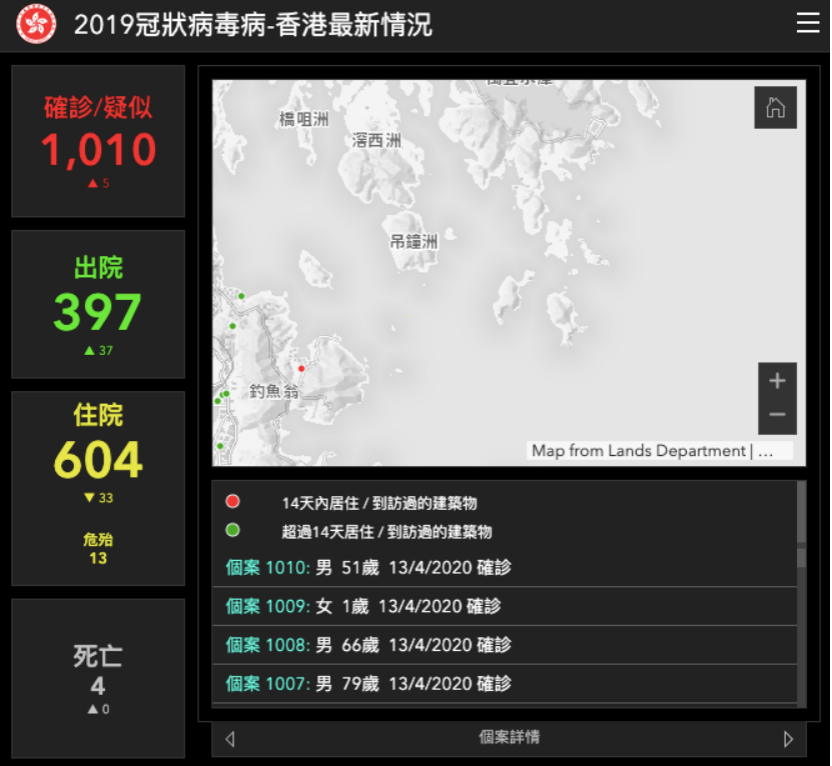Click the Hong Kong emblem logo
Screen dimensions: 832x766
[36, 25]
